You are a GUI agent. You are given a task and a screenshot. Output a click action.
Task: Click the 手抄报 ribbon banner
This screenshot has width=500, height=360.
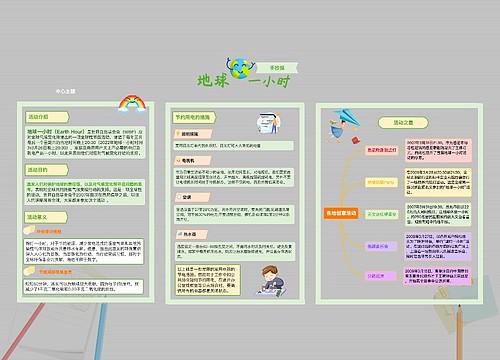277,68
